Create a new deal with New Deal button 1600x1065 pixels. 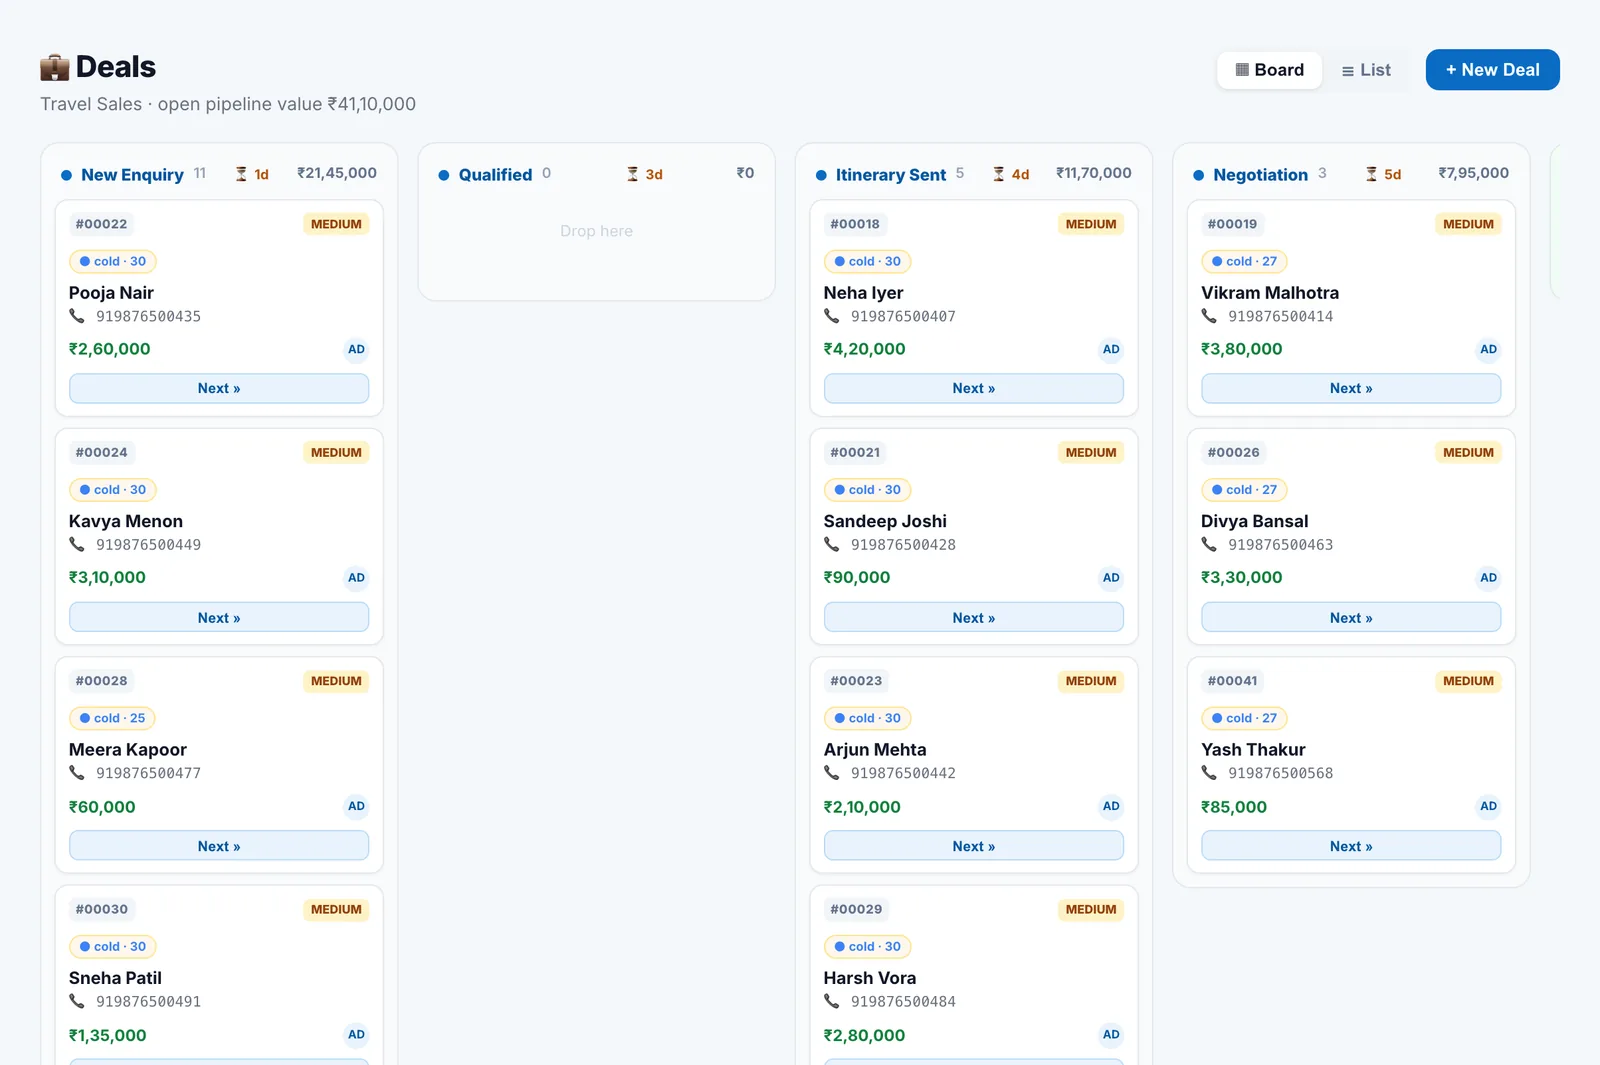click(x=1492, y=70)
